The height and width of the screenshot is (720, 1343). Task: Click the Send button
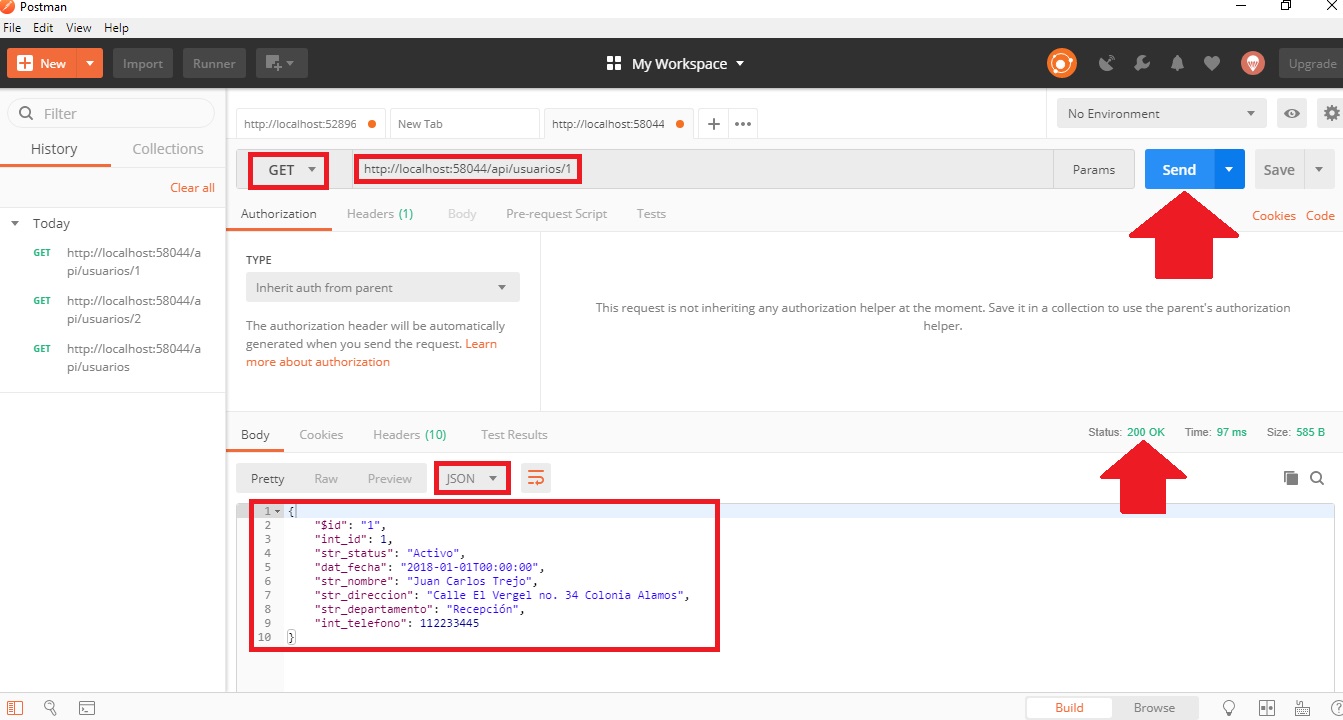point(1177,169)
